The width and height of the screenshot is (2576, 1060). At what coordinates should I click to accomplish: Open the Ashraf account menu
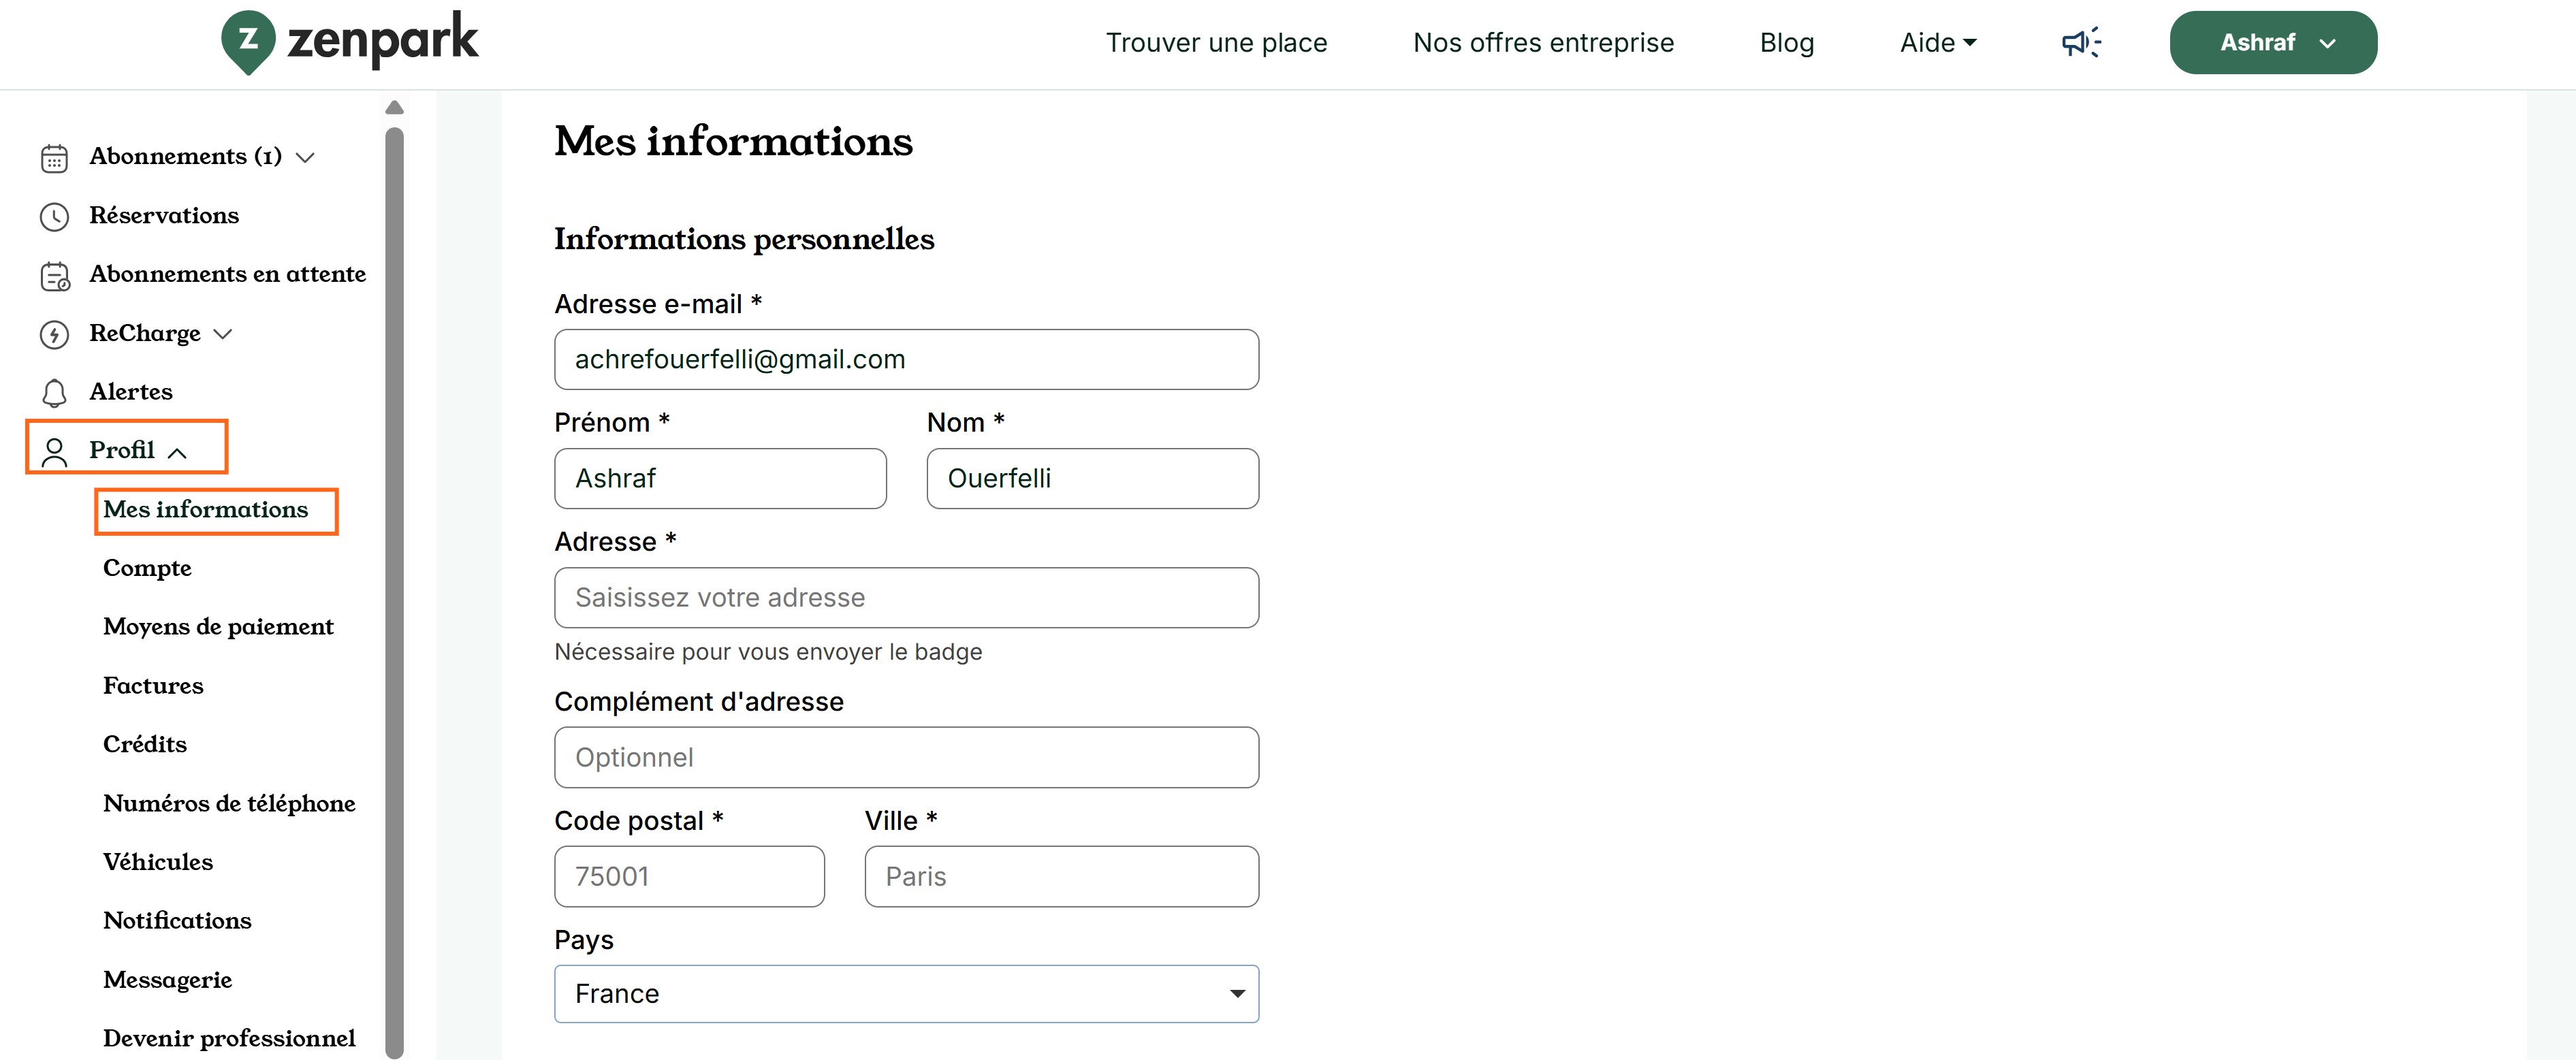[x=2272, y=43]
